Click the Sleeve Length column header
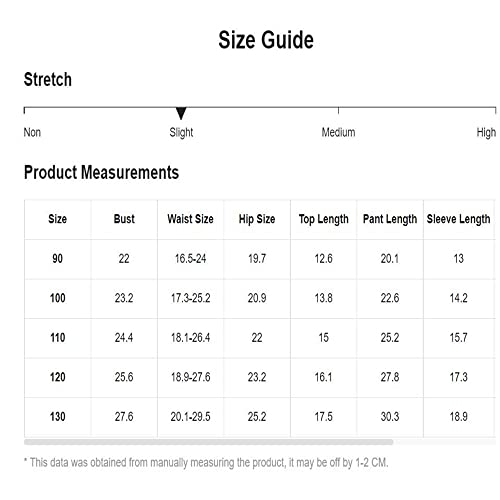The image size is (500, 500). point(458,219)
